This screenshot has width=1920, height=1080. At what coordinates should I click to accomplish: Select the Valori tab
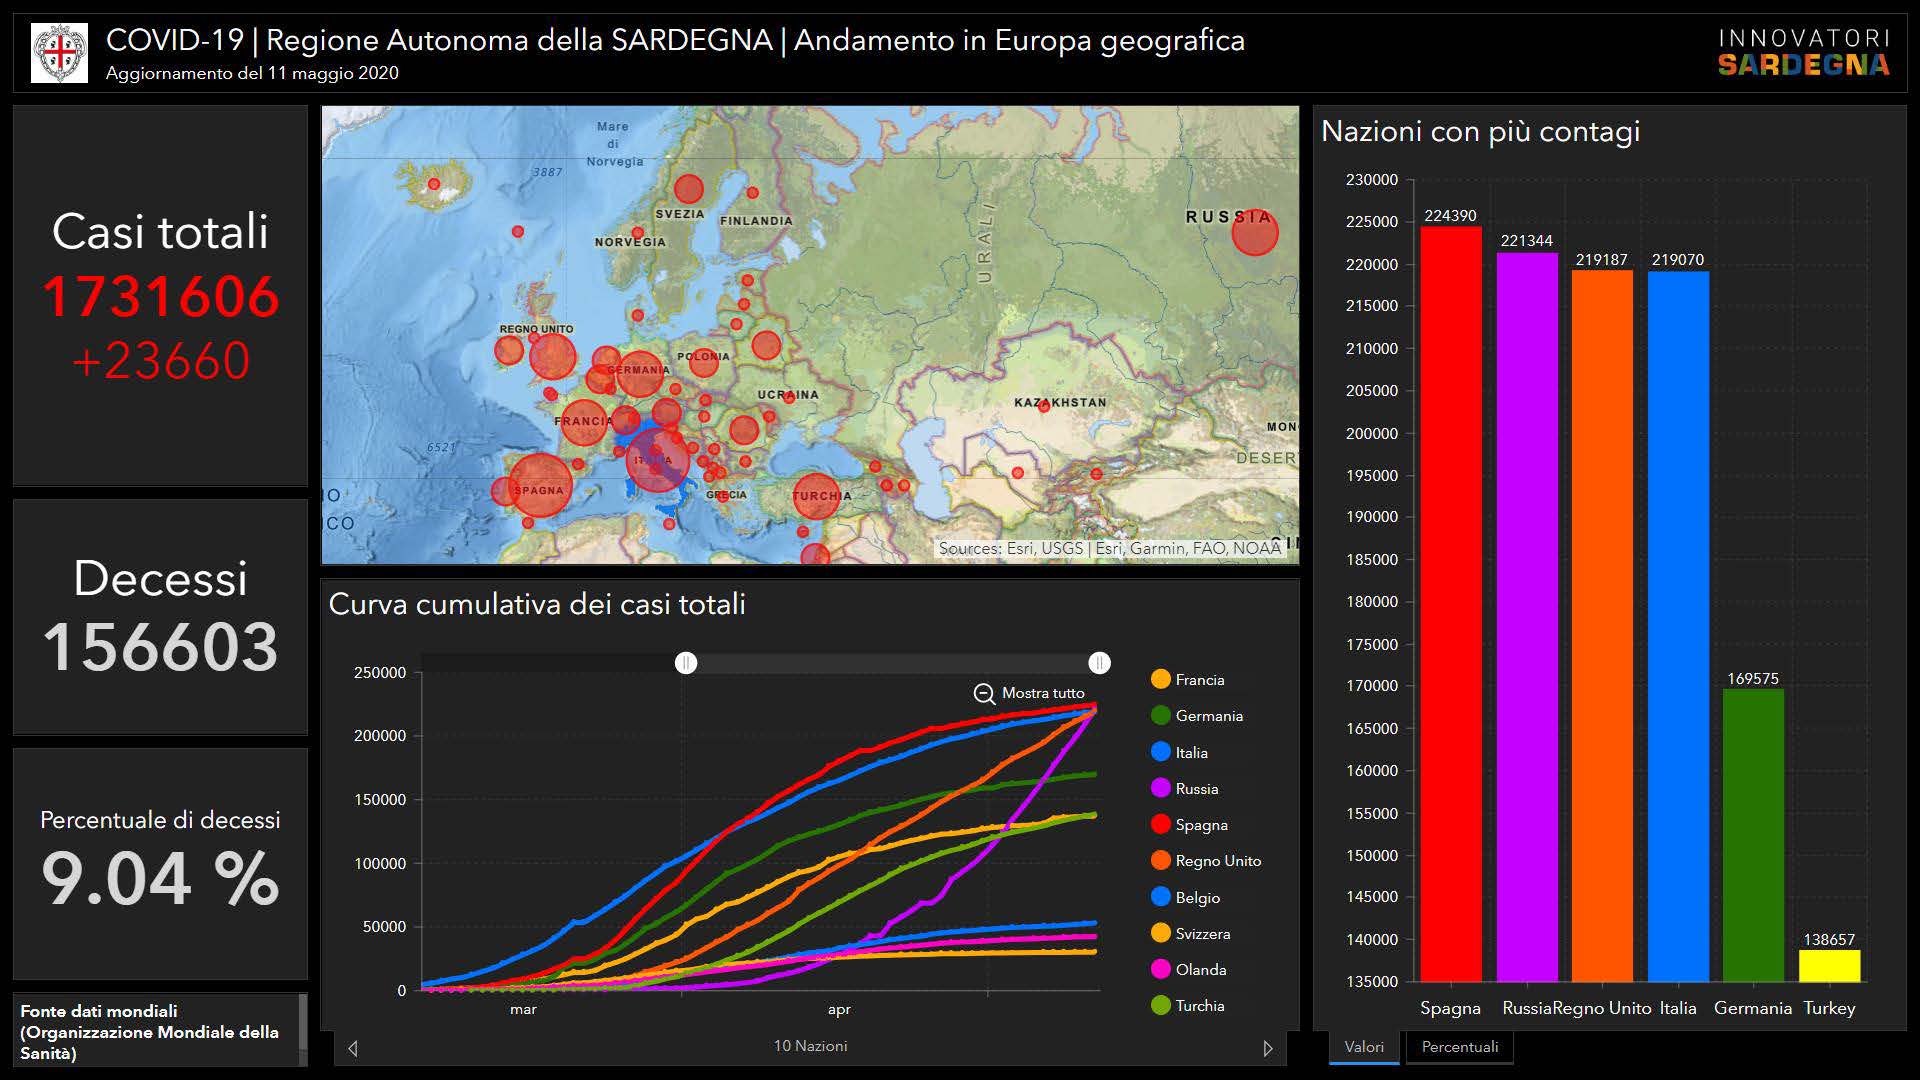tap(1364, 1047)
